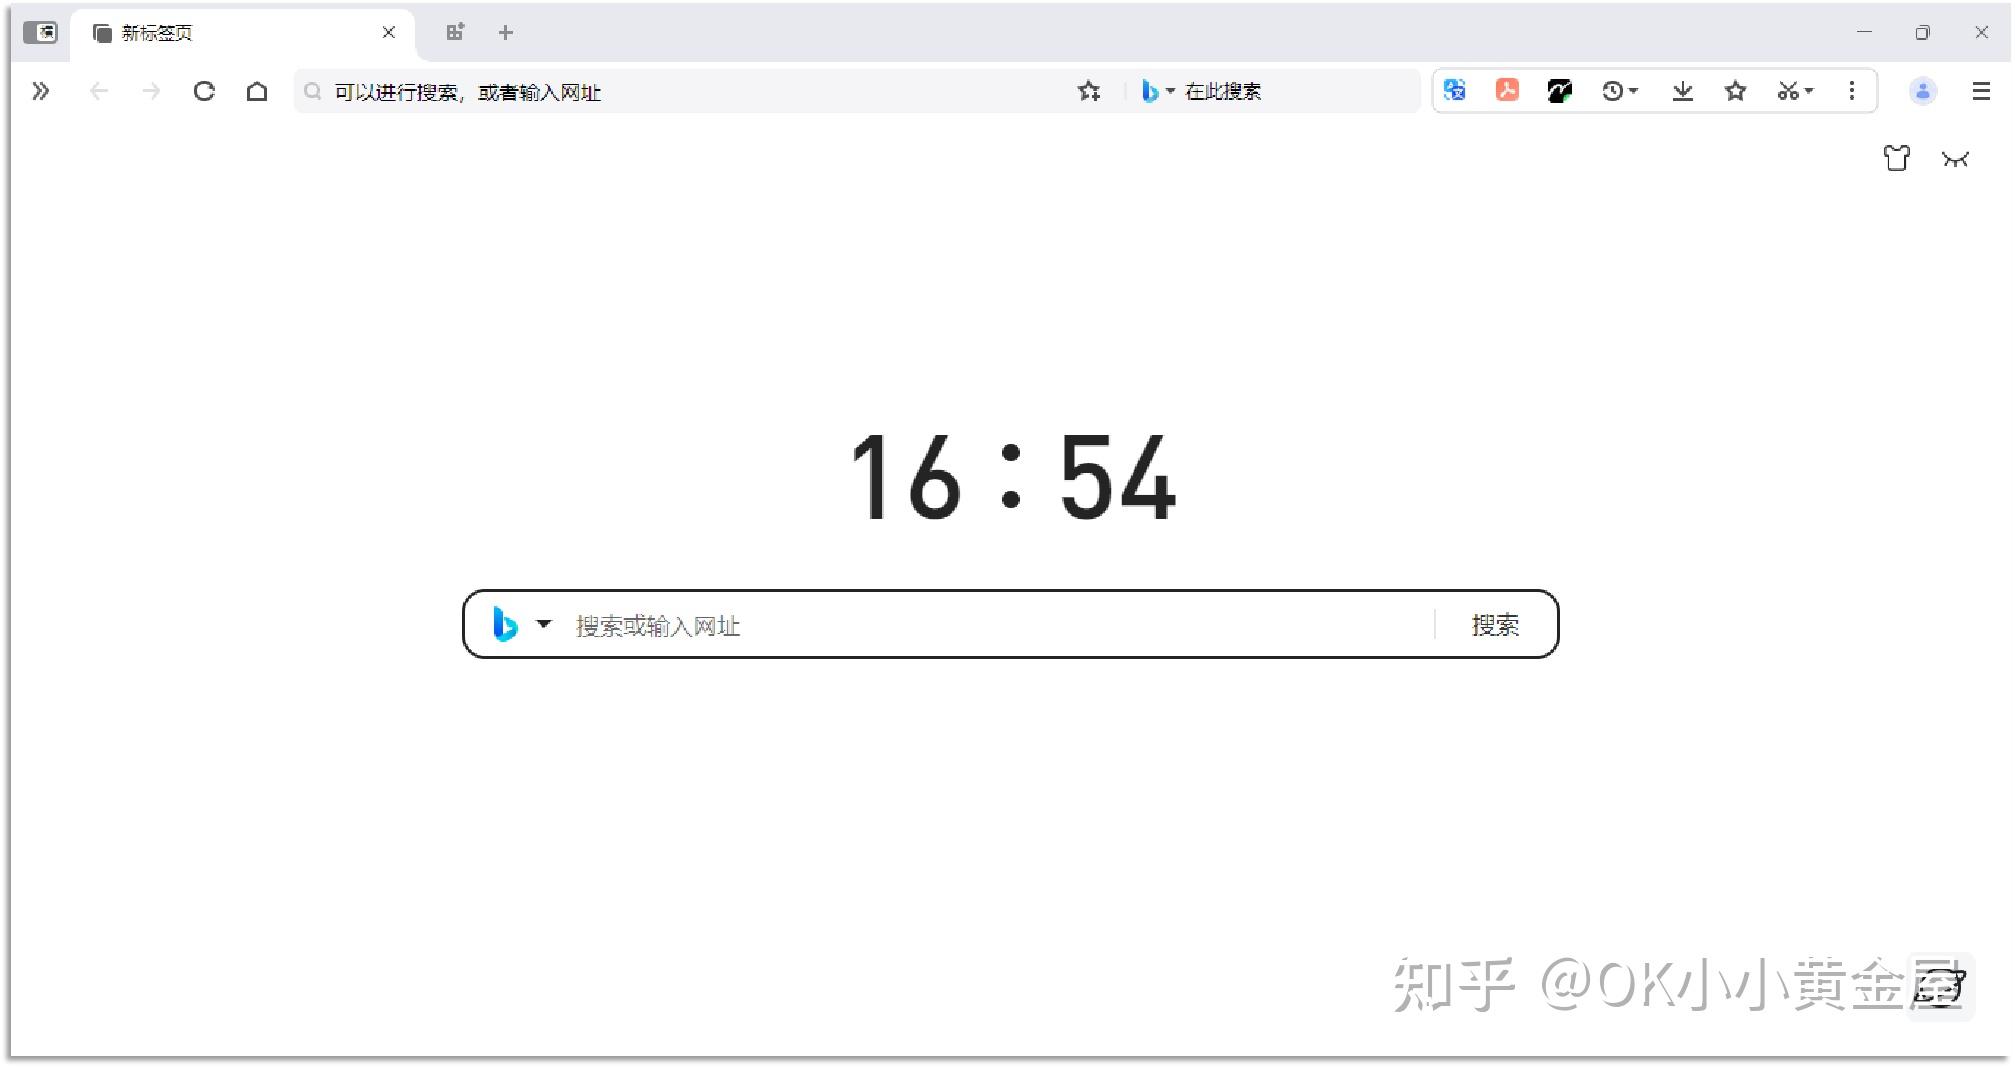The width and height of the screenshot is (2015, 1067).
Task: Click the Bing logo in the search box
Action: 505,625
